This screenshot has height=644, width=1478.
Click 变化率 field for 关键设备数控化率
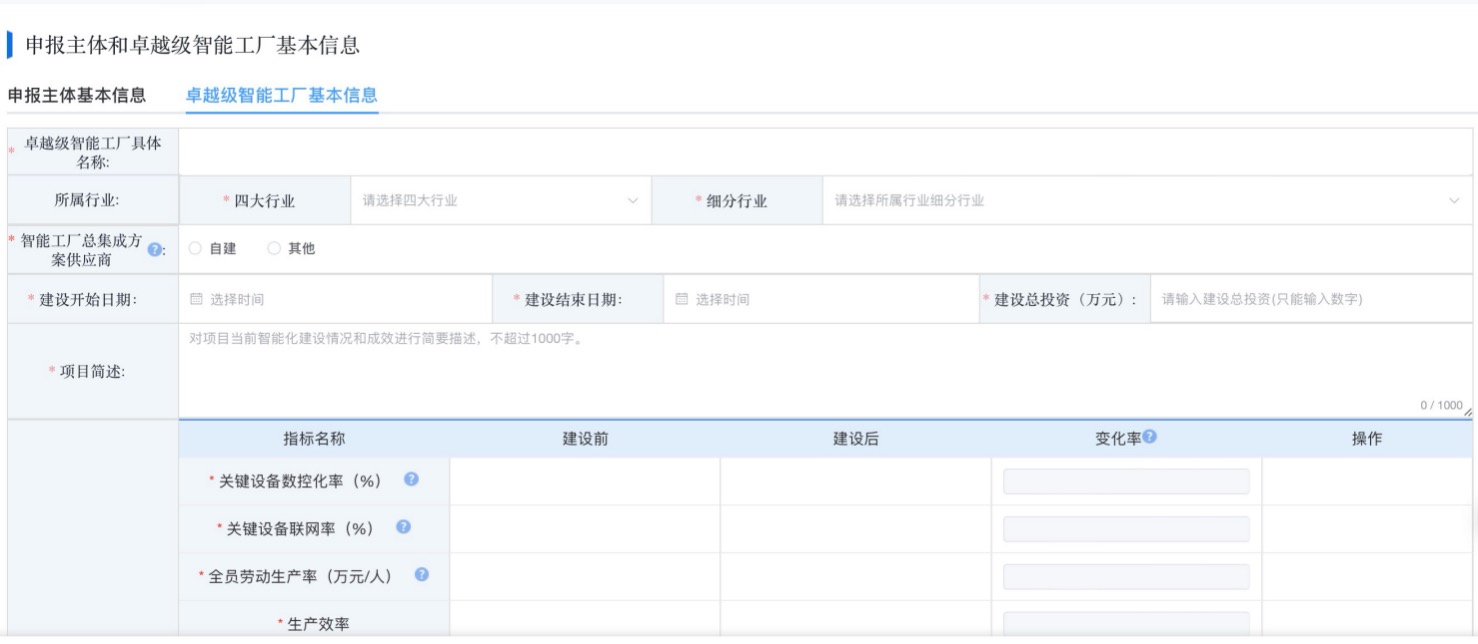click(x=1126, y=481)
